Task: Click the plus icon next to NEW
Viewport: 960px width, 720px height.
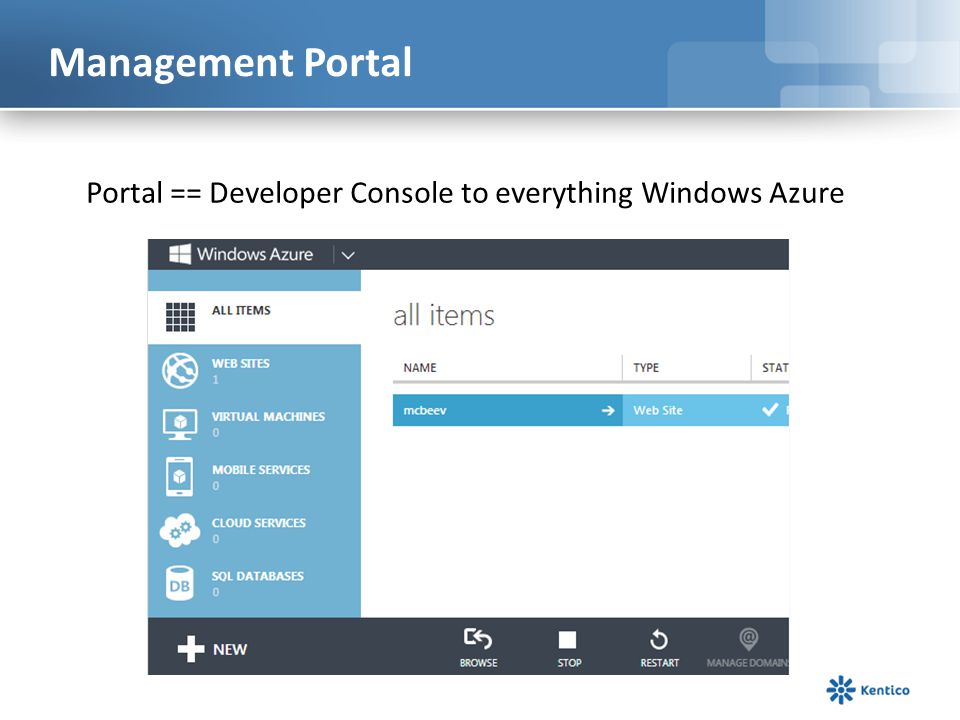Action: [191, 649]
